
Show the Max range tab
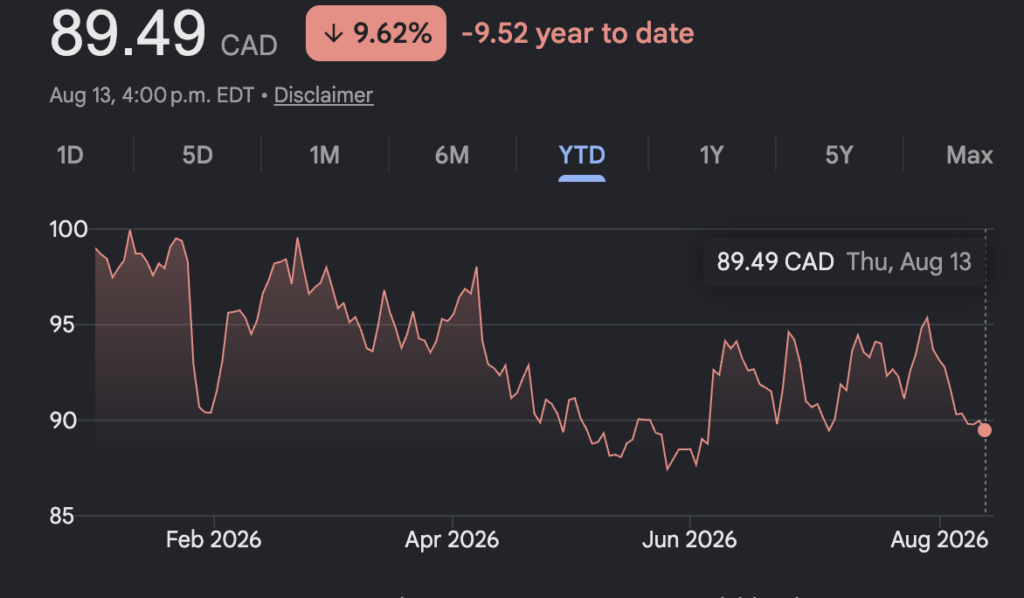pyautogui.click(x=969, y=155)
